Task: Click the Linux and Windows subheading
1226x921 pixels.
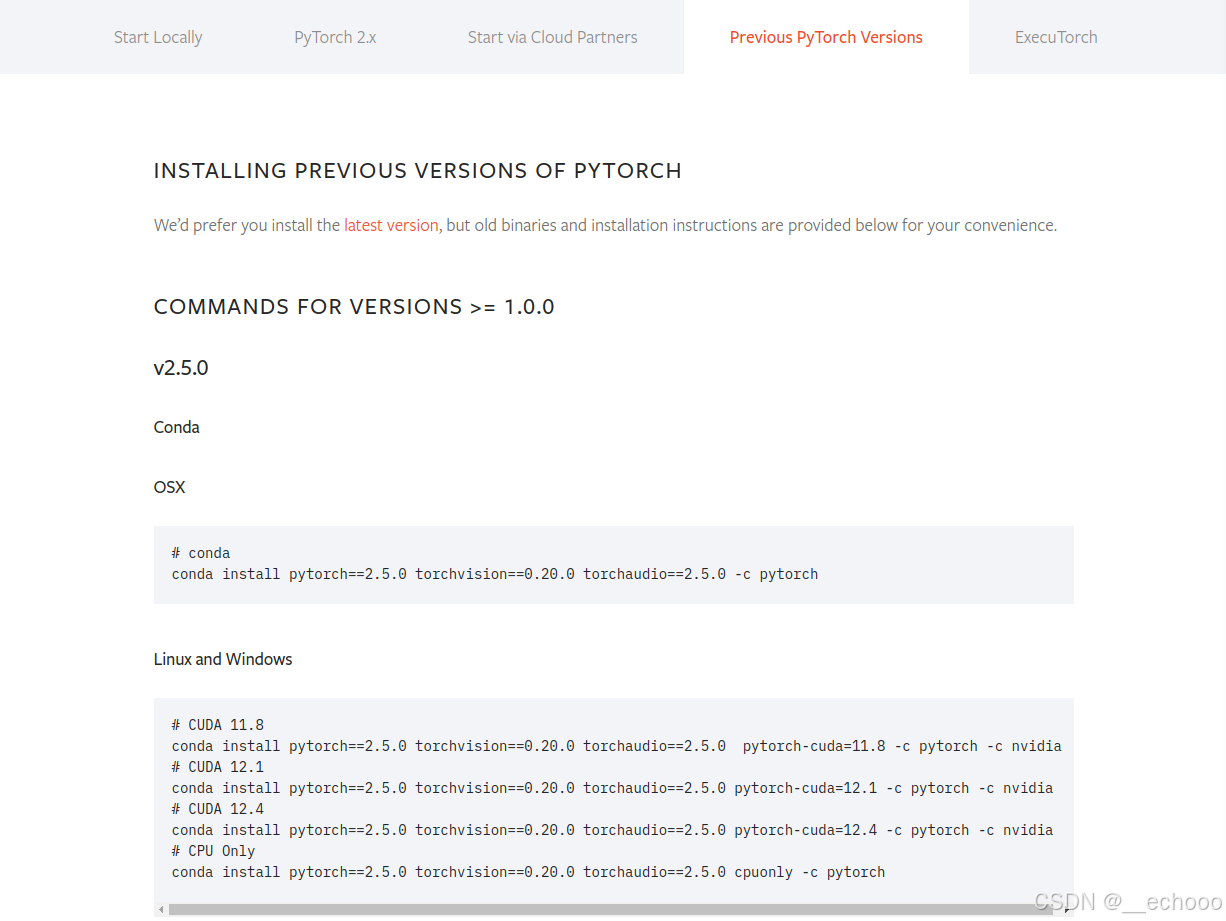Action: (x=223, y=659)
